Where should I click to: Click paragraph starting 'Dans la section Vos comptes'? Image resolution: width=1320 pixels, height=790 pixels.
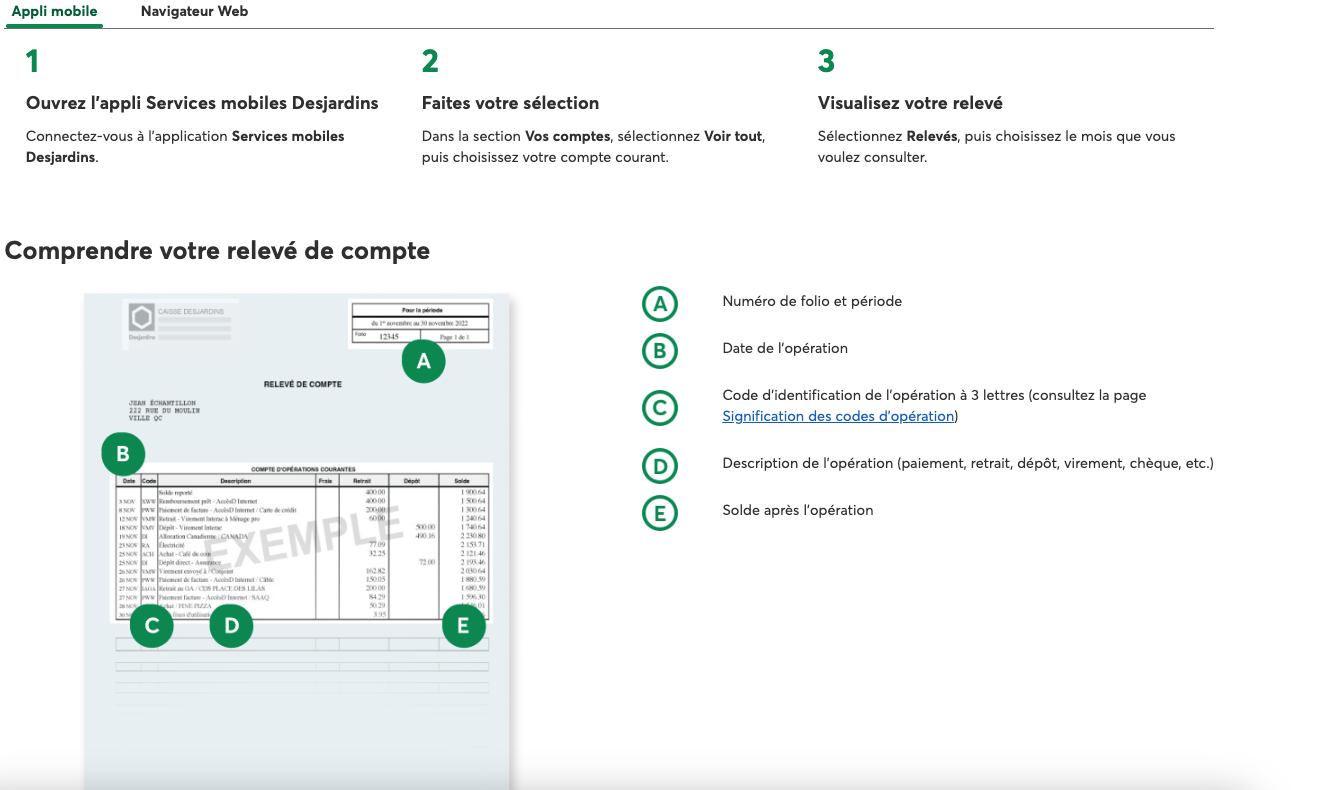593,147
